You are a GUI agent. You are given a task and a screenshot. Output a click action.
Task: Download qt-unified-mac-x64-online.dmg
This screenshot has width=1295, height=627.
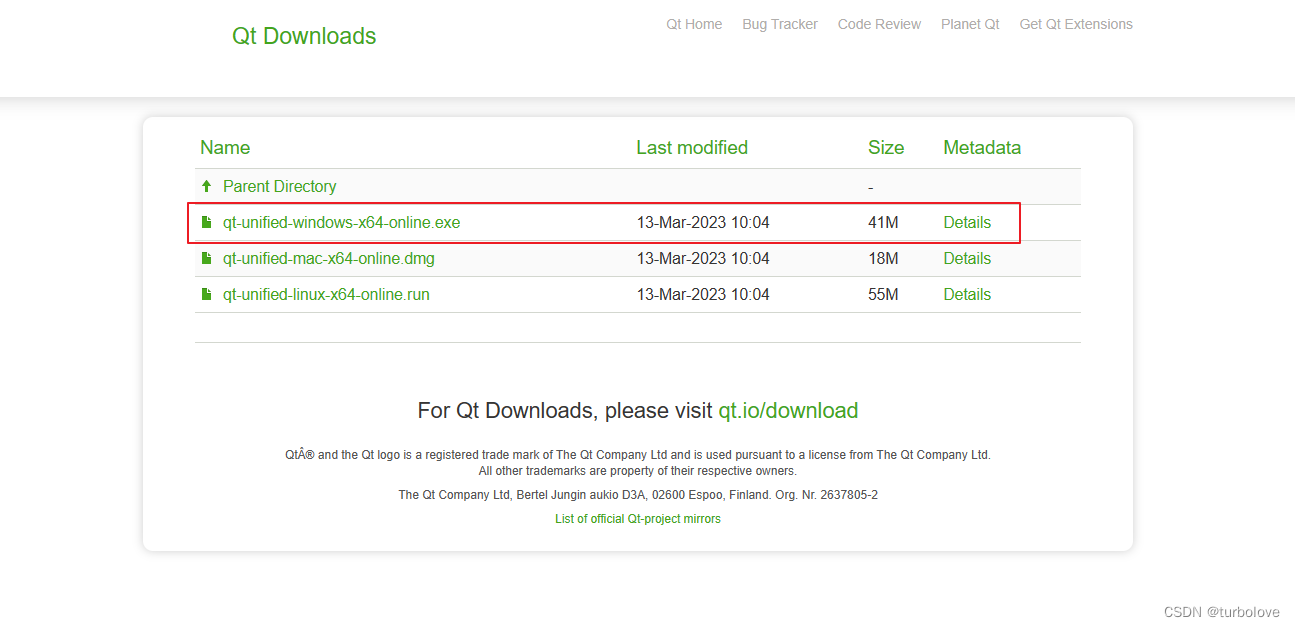point(328,258)
